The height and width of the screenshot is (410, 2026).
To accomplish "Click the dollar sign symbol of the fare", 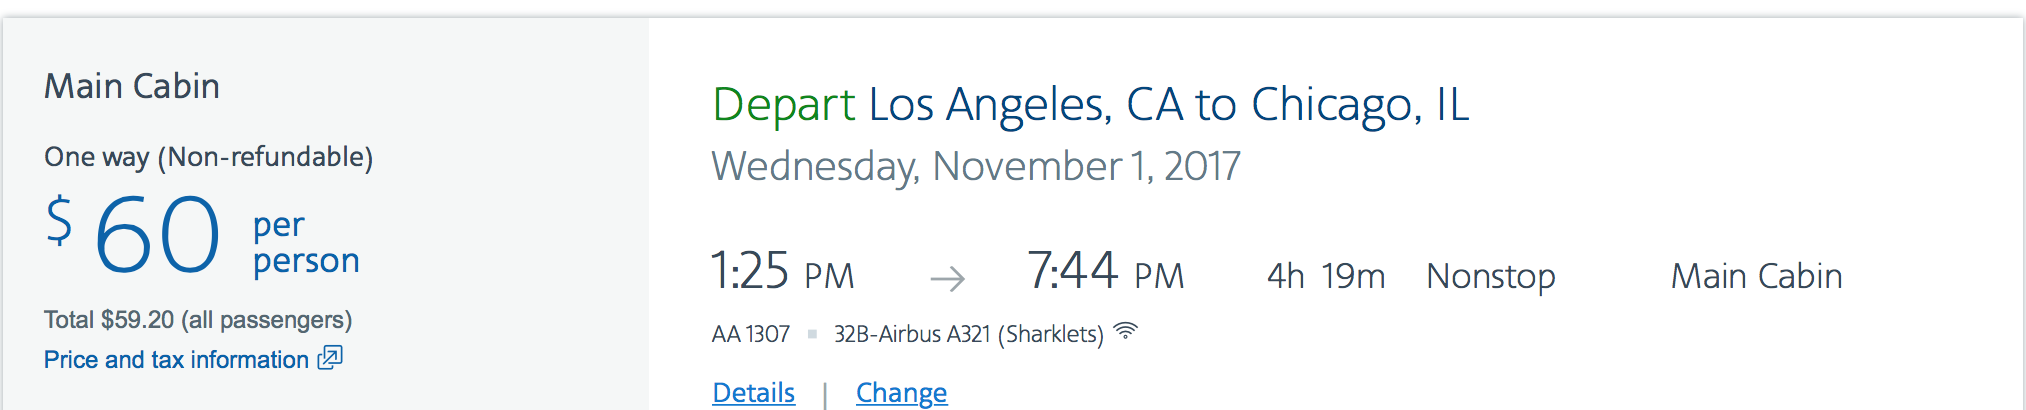I will [x=60, y=220].
